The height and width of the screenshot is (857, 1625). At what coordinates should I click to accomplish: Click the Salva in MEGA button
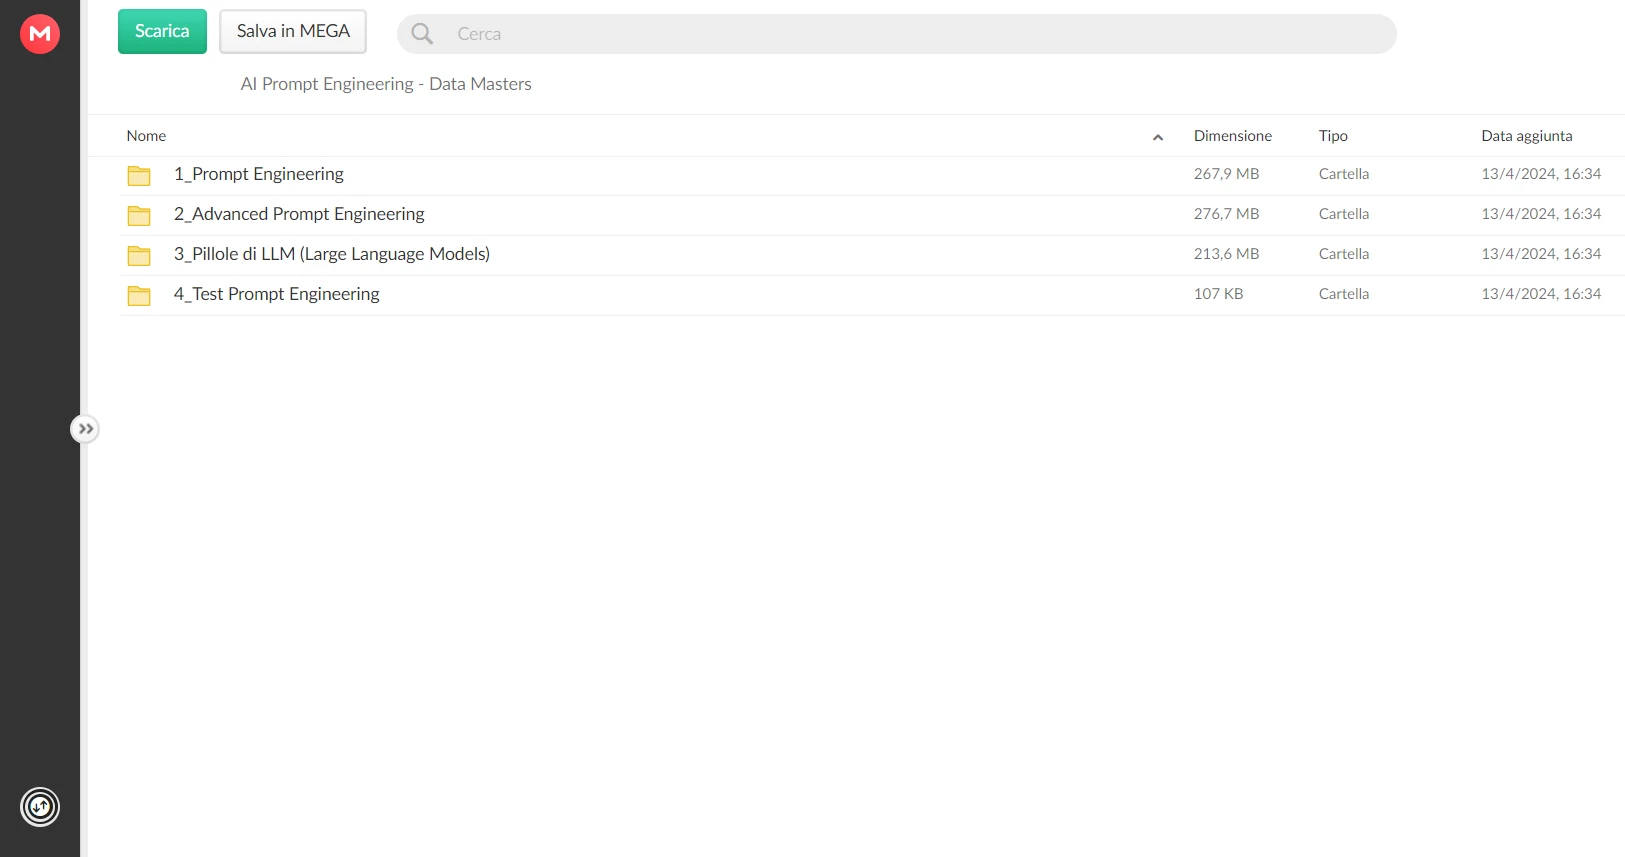click(293, 31)
